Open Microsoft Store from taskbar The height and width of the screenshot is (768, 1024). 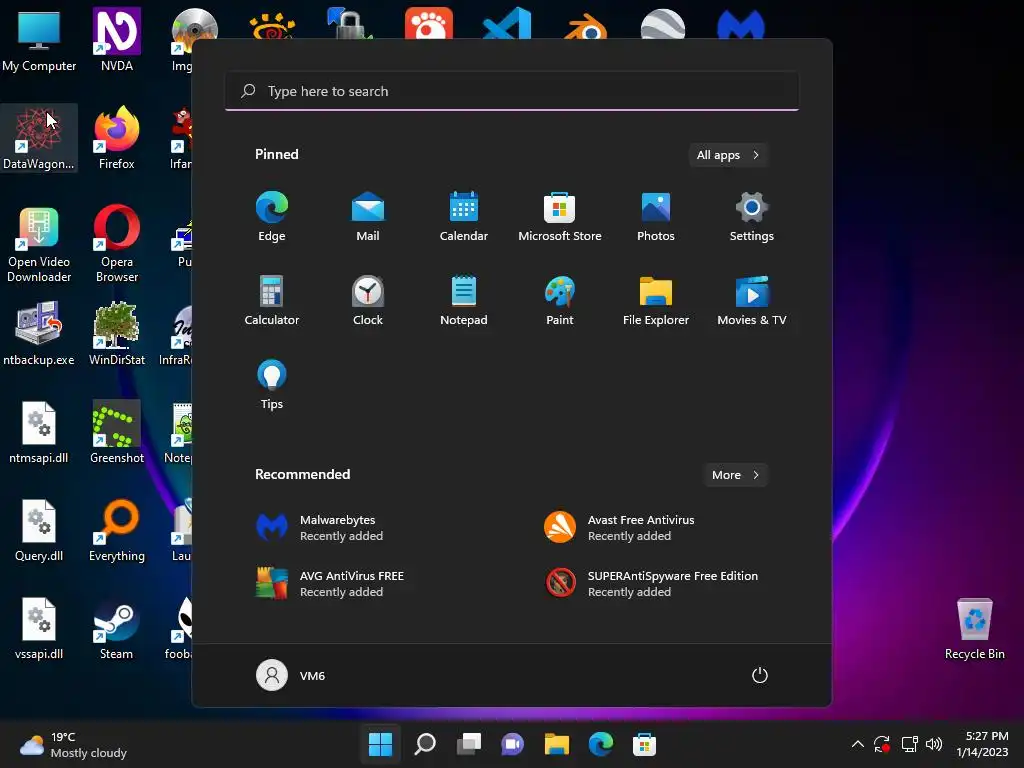(645, 744)
